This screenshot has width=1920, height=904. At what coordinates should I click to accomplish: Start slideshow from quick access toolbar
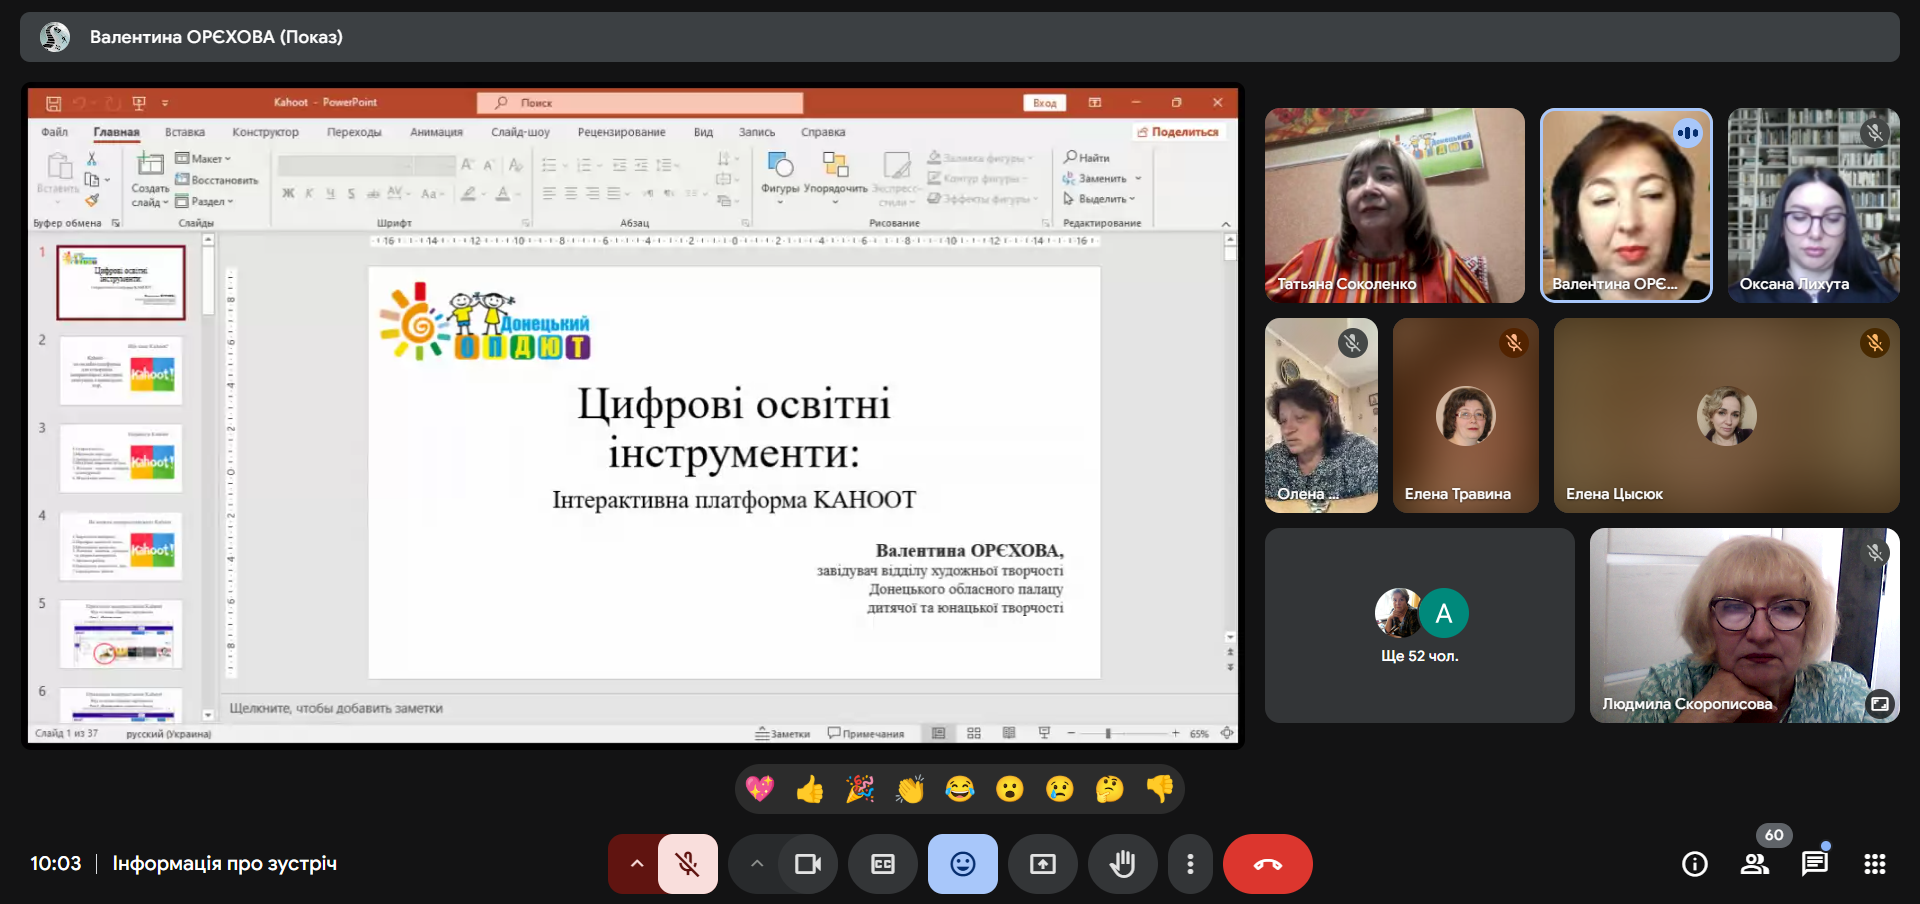click(x=139, y=103)
